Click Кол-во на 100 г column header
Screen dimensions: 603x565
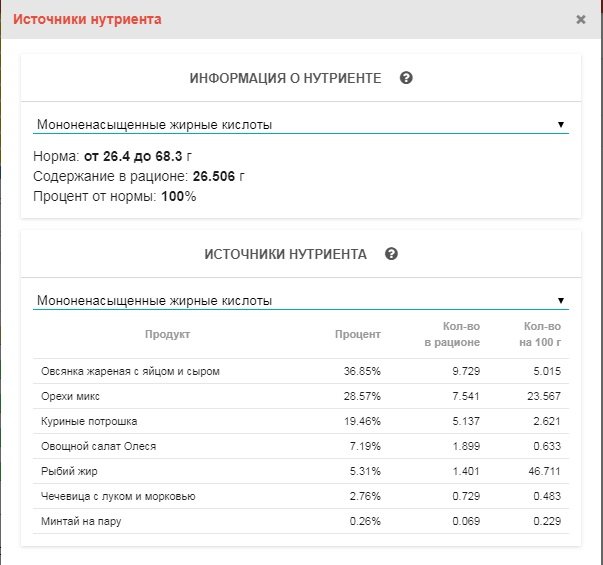[x=541, y=335]
